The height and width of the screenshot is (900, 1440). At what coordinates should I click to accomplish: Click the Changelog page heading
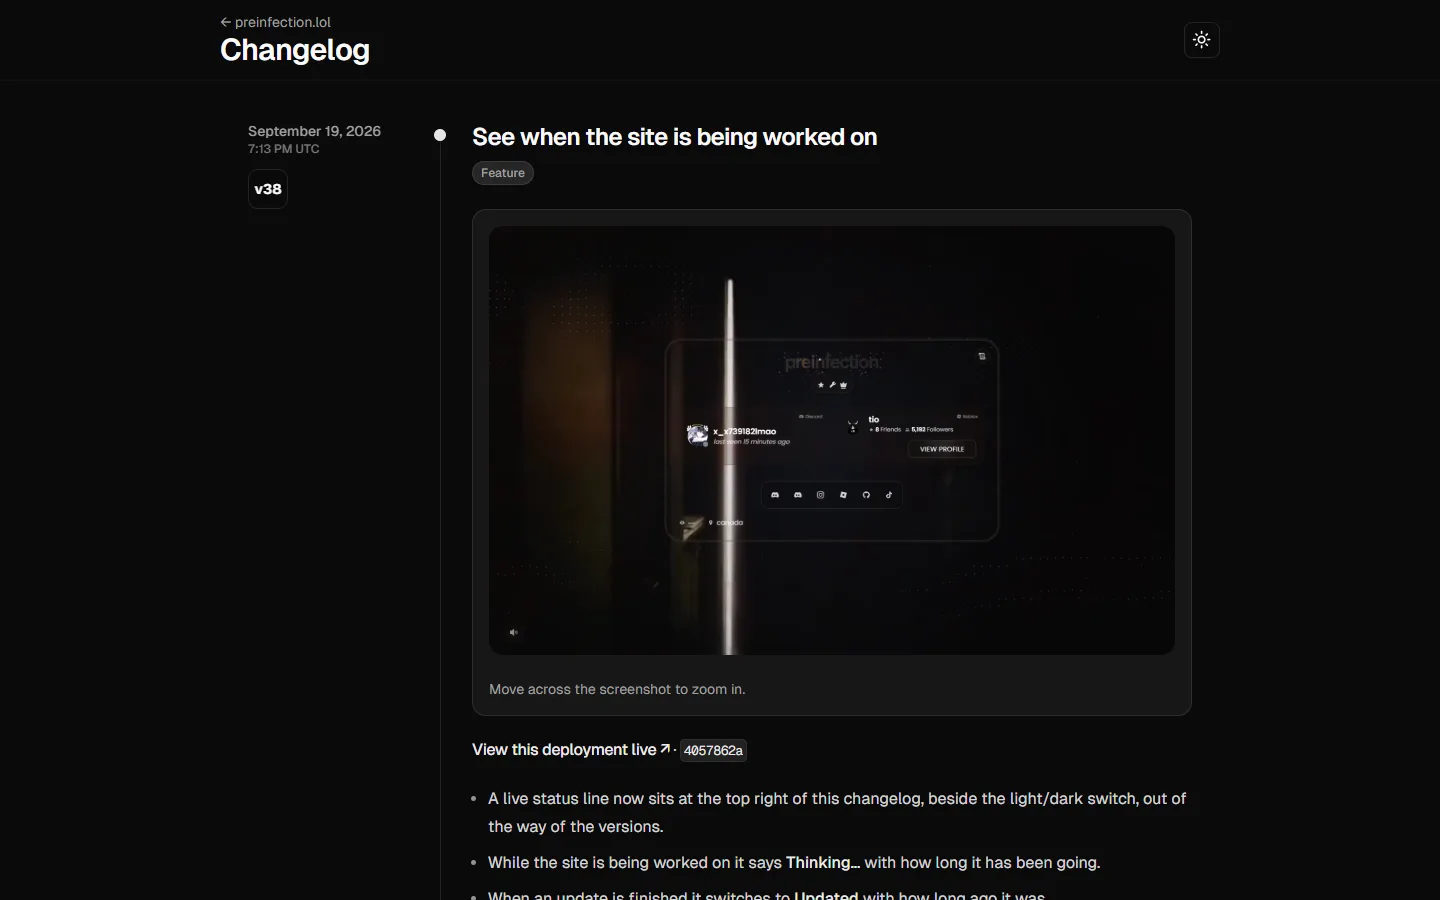pos(295,50)
